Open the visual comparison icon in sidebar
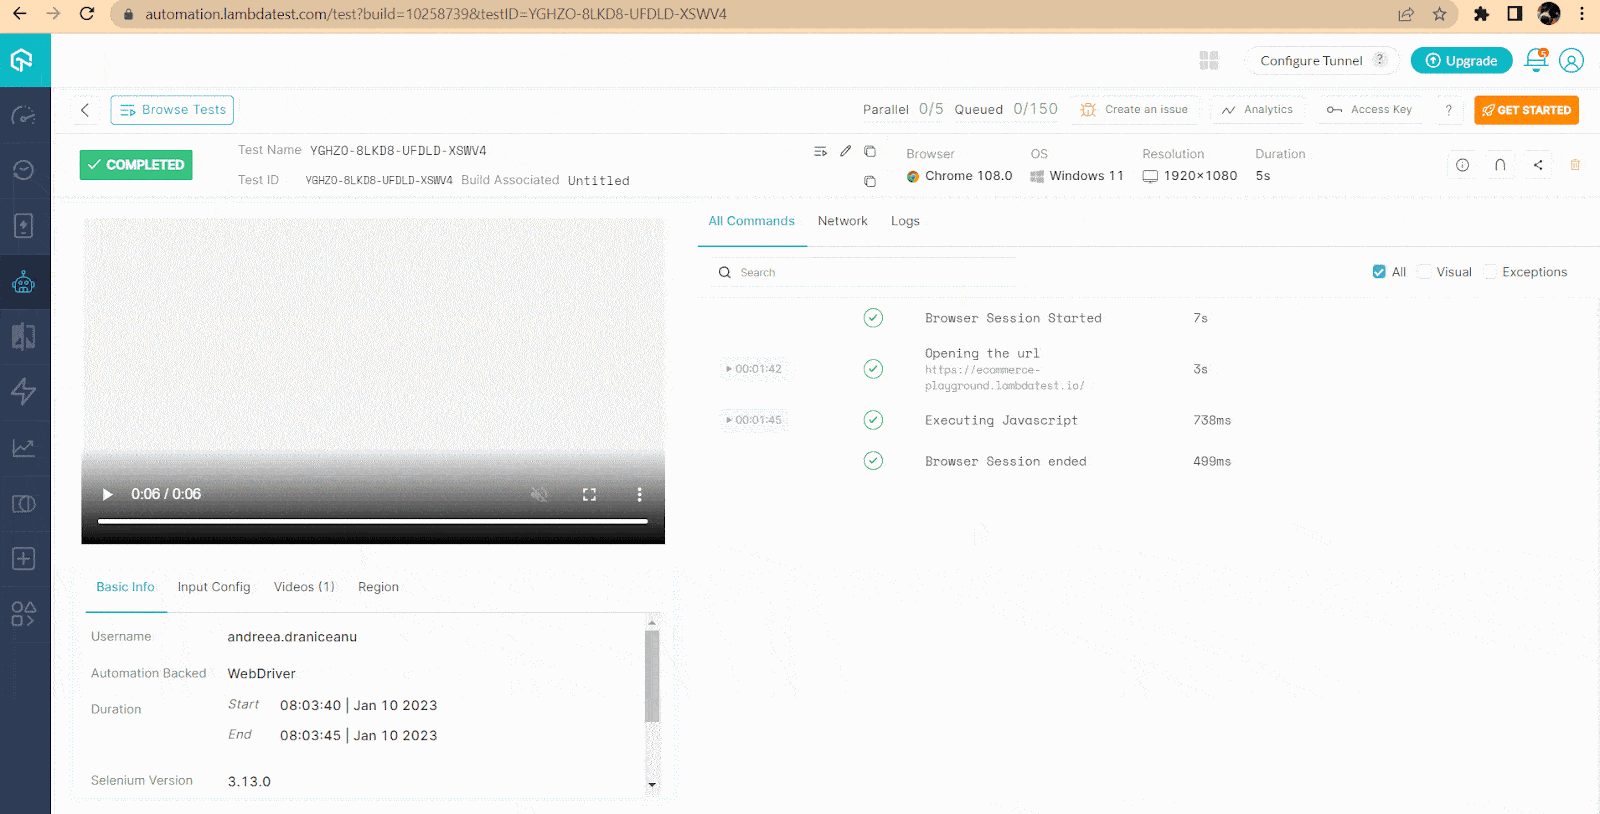Viewport: 1600px width, 814px height. click(23, 336)
